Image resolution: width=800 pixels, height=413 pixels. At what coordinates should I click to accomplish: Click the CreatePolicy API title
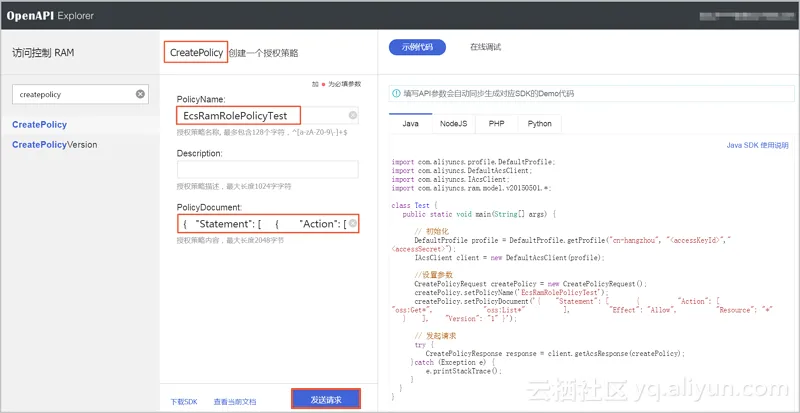tap(196, 53)
